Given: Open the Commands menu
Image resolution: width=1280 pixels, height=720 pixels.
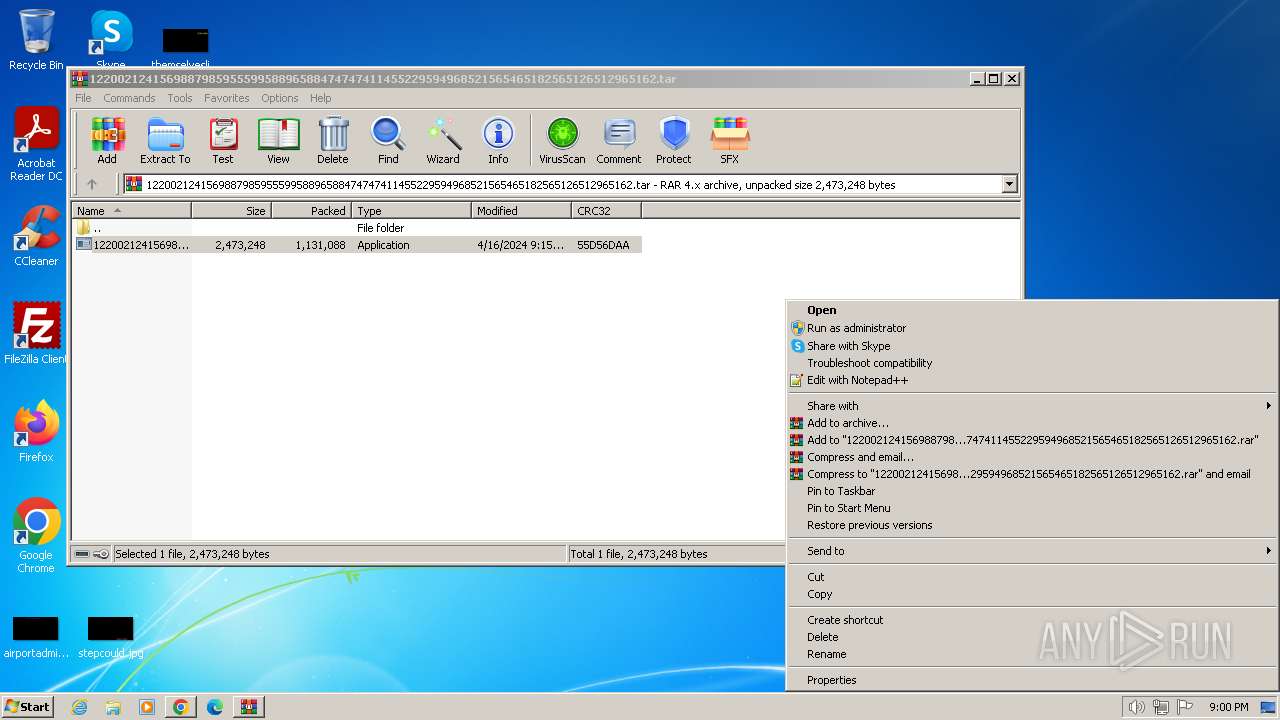Looking at the screenshot, I should [129, 98].
